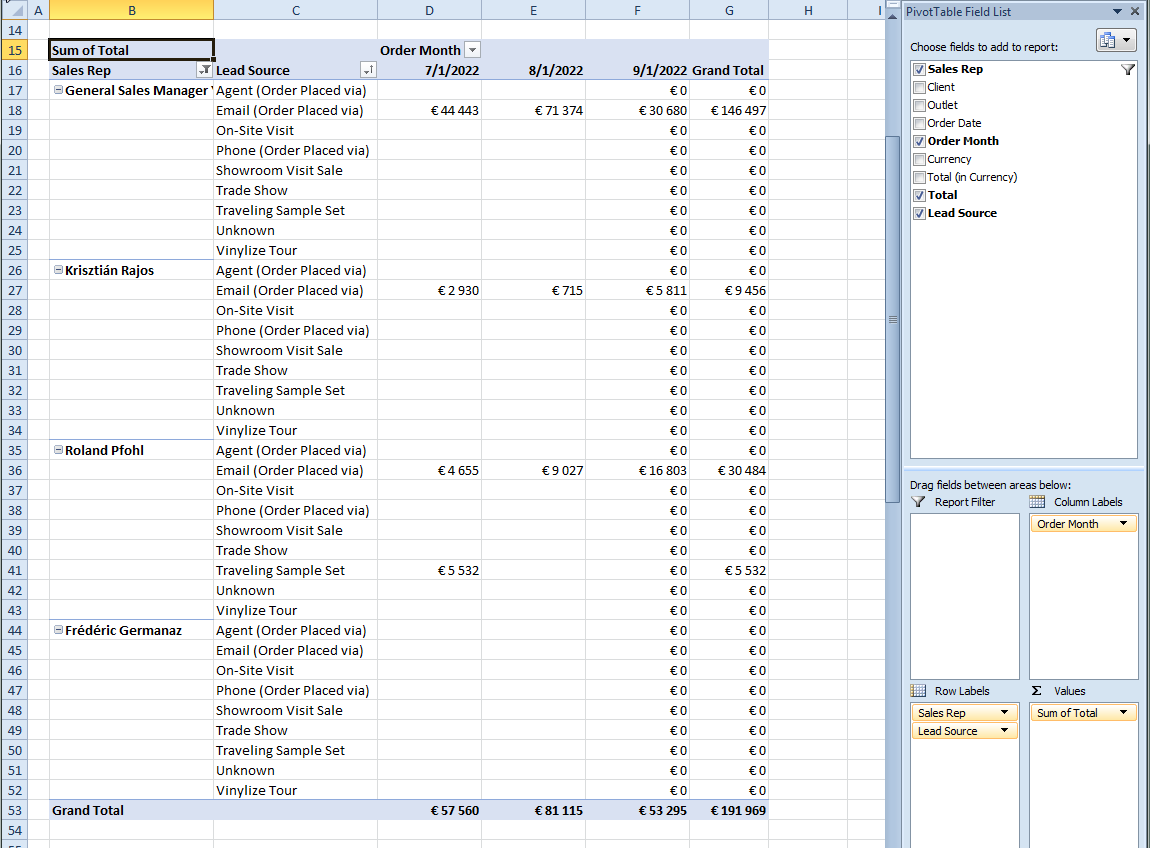
Task: Select the Grand Total cell € 191 969
Action: point(729,810)
